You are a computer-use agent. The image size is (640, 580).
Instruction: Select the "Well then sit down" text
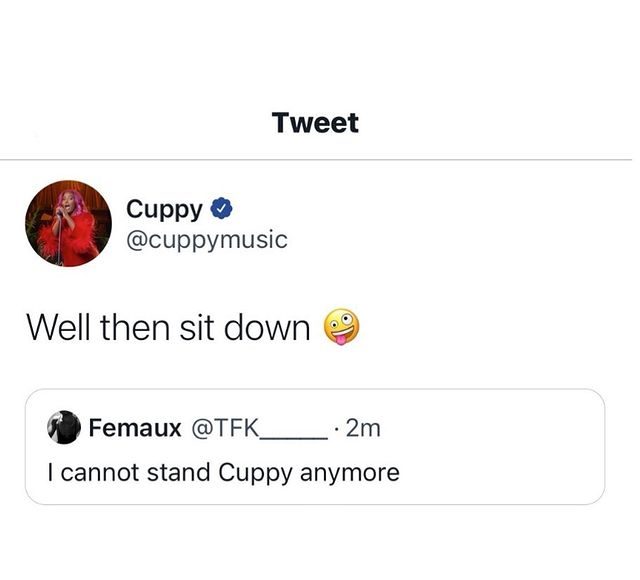pos(168,328)
